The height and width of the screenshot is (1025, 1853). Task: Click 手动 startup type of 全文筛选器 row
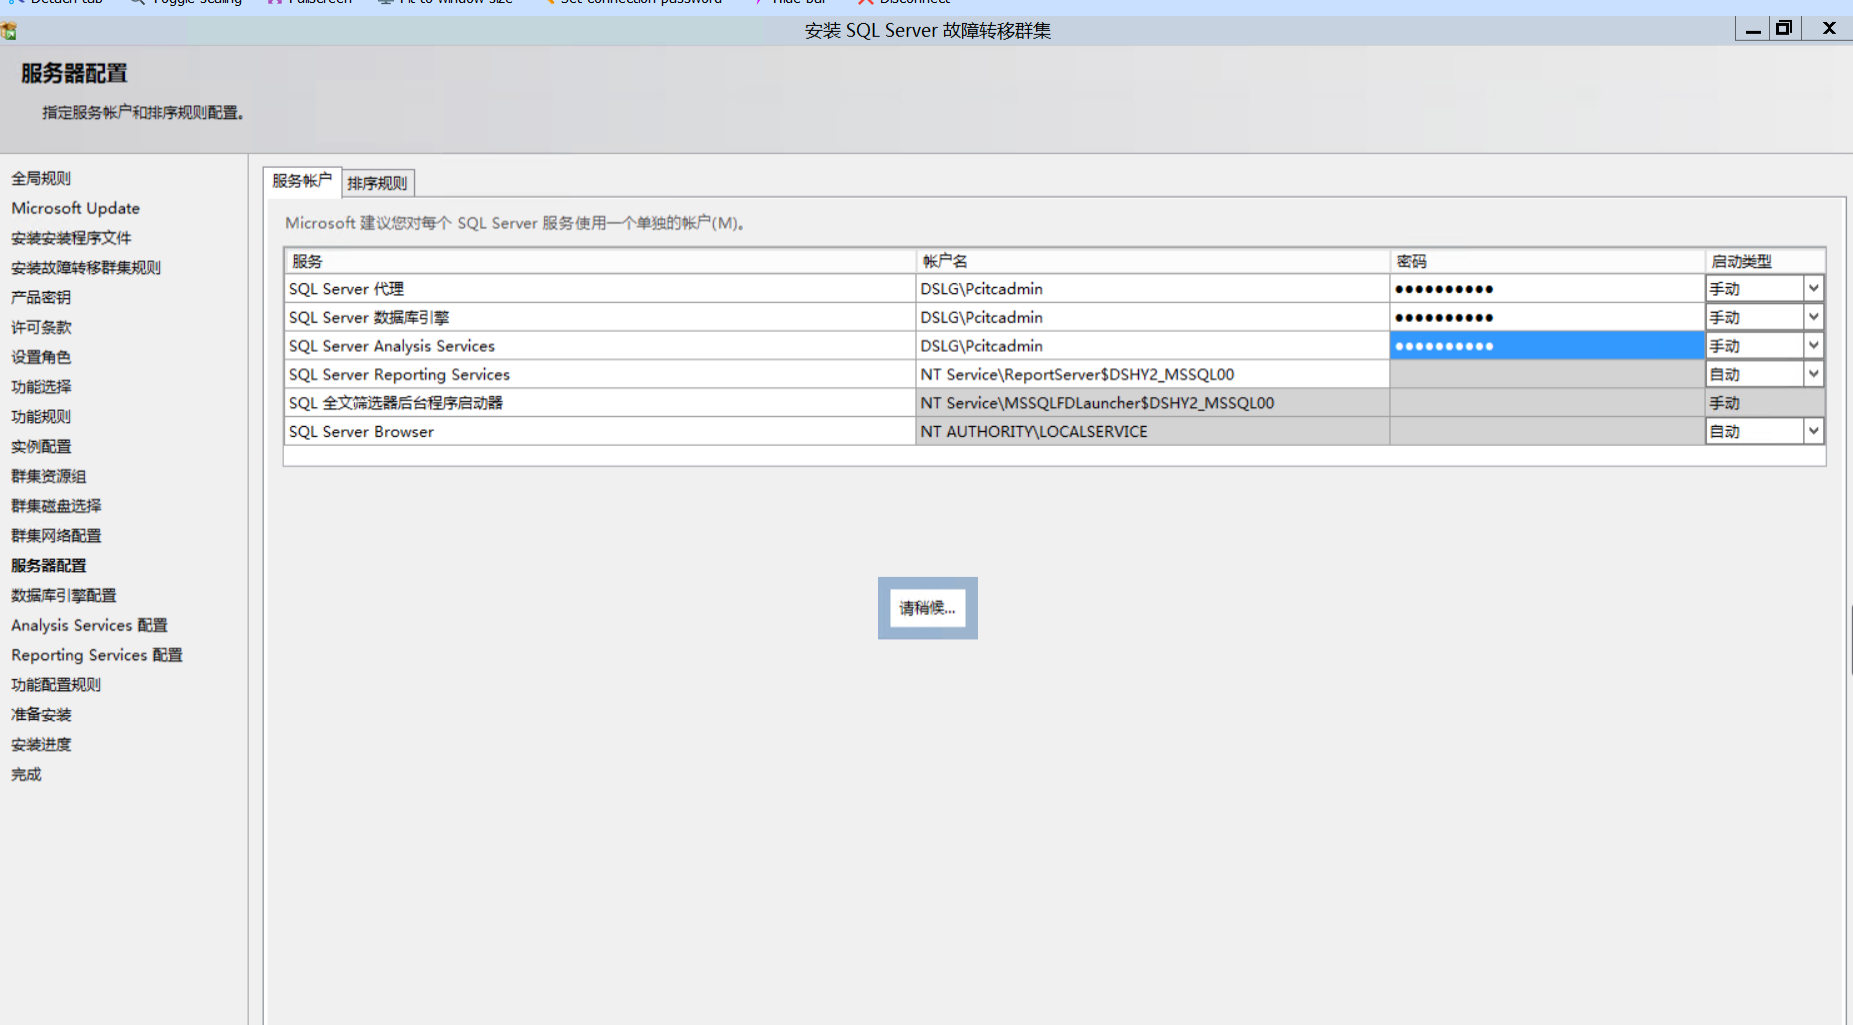1765,403
